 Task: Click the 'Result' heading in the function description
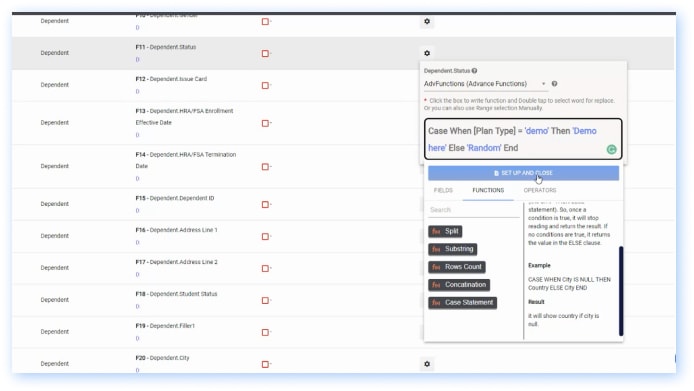pyautogui.click(x=536, y=302)
